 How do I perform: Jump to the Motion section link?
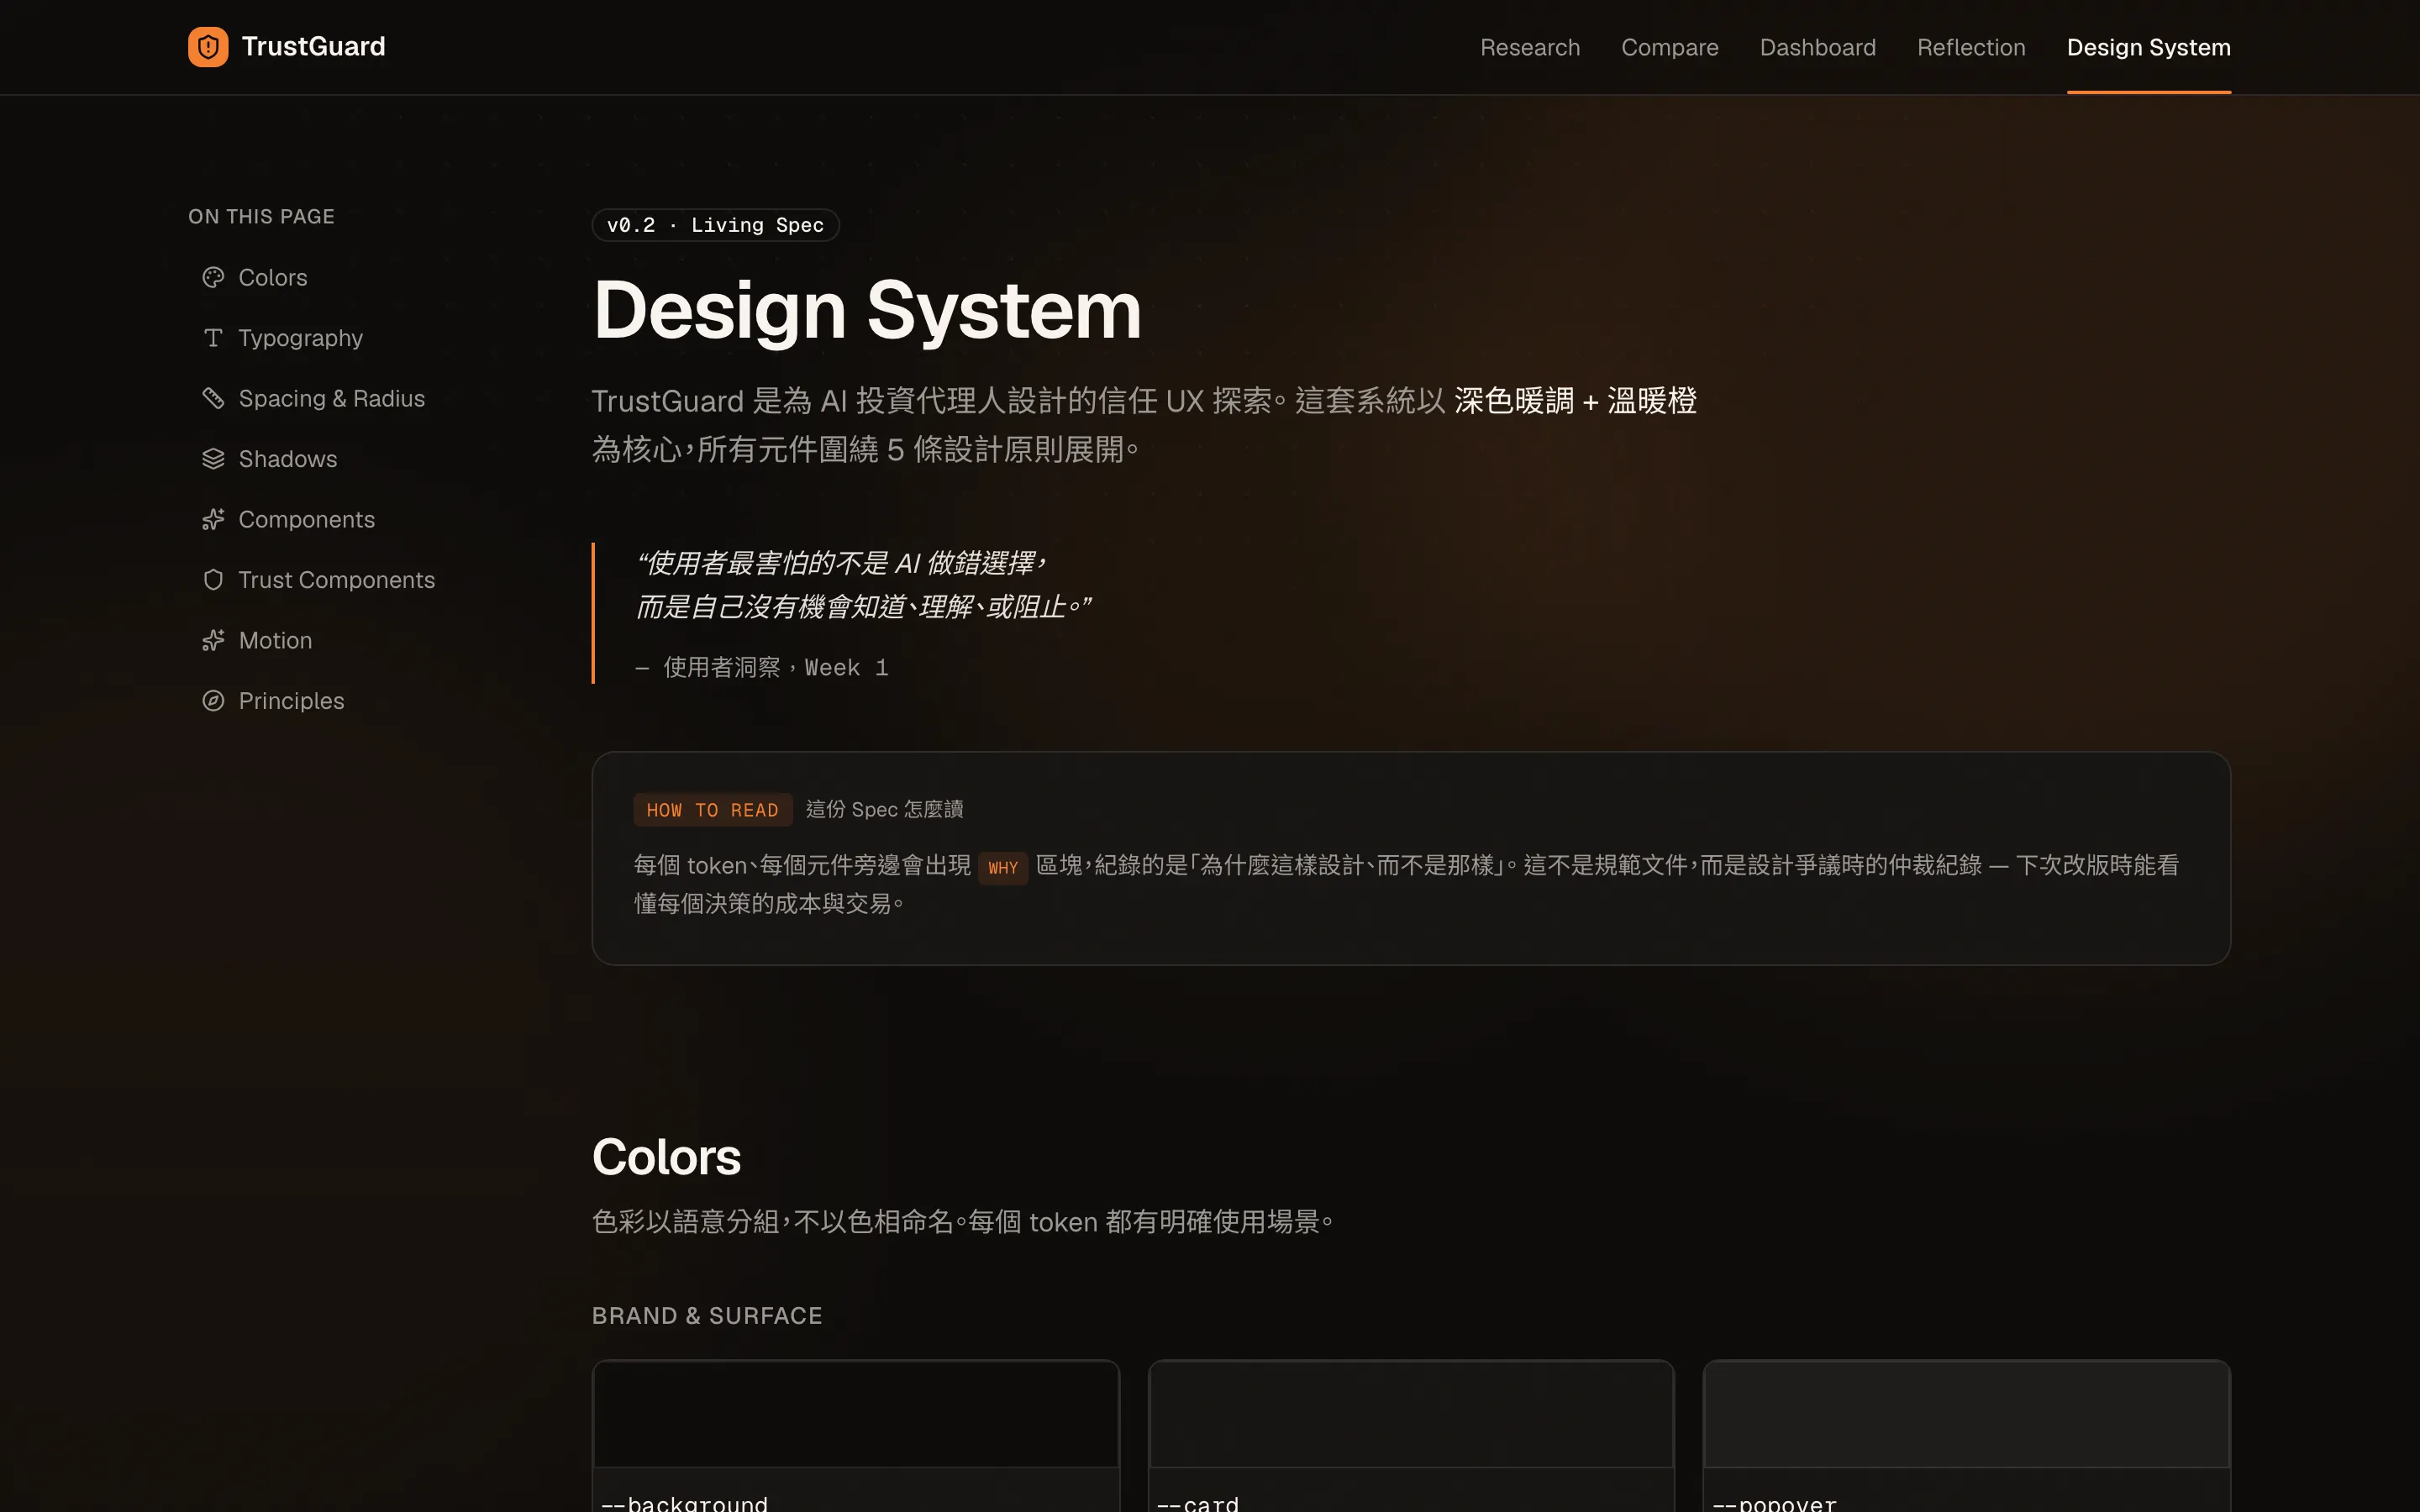275,640
